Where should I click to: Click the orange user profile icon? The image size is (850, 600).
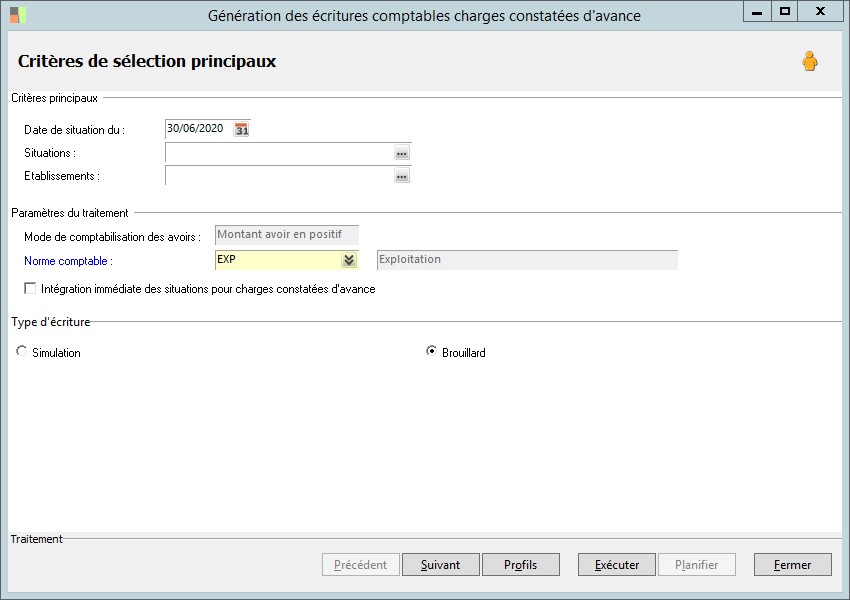point(810,61)
